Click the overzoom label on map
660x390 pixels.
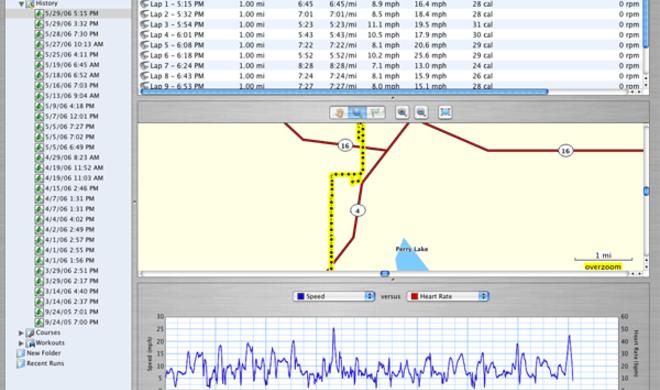click(x=603, y=267)
